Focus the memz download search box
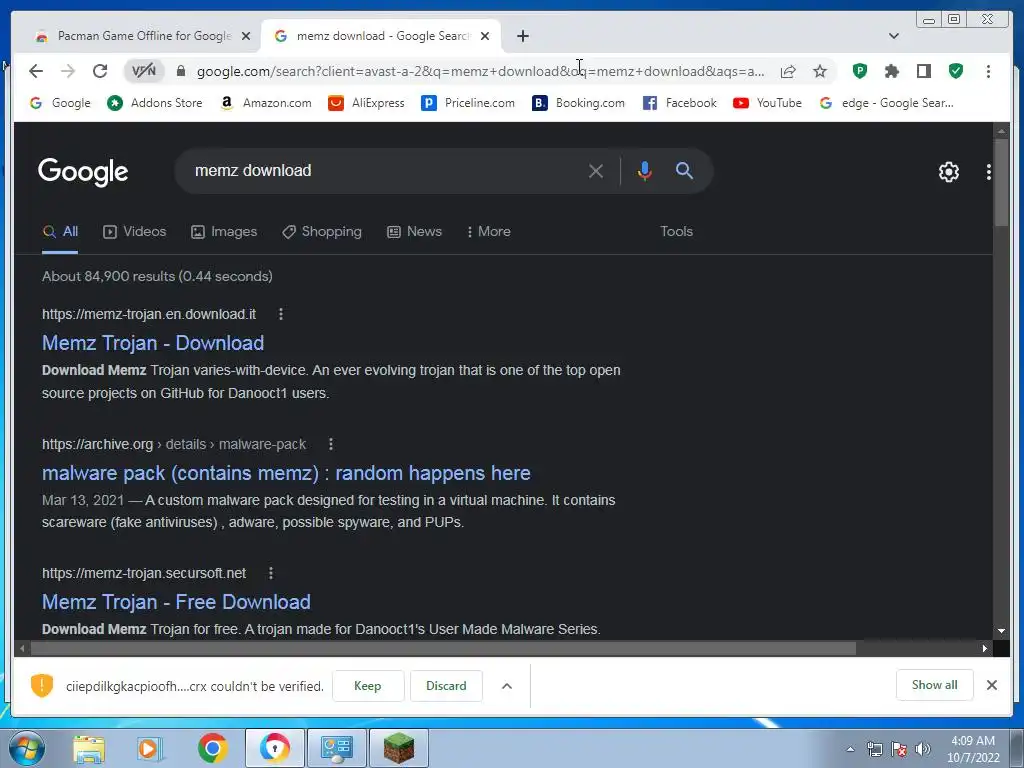This screenshot has height=768, width=1024. tap(385, 170)
